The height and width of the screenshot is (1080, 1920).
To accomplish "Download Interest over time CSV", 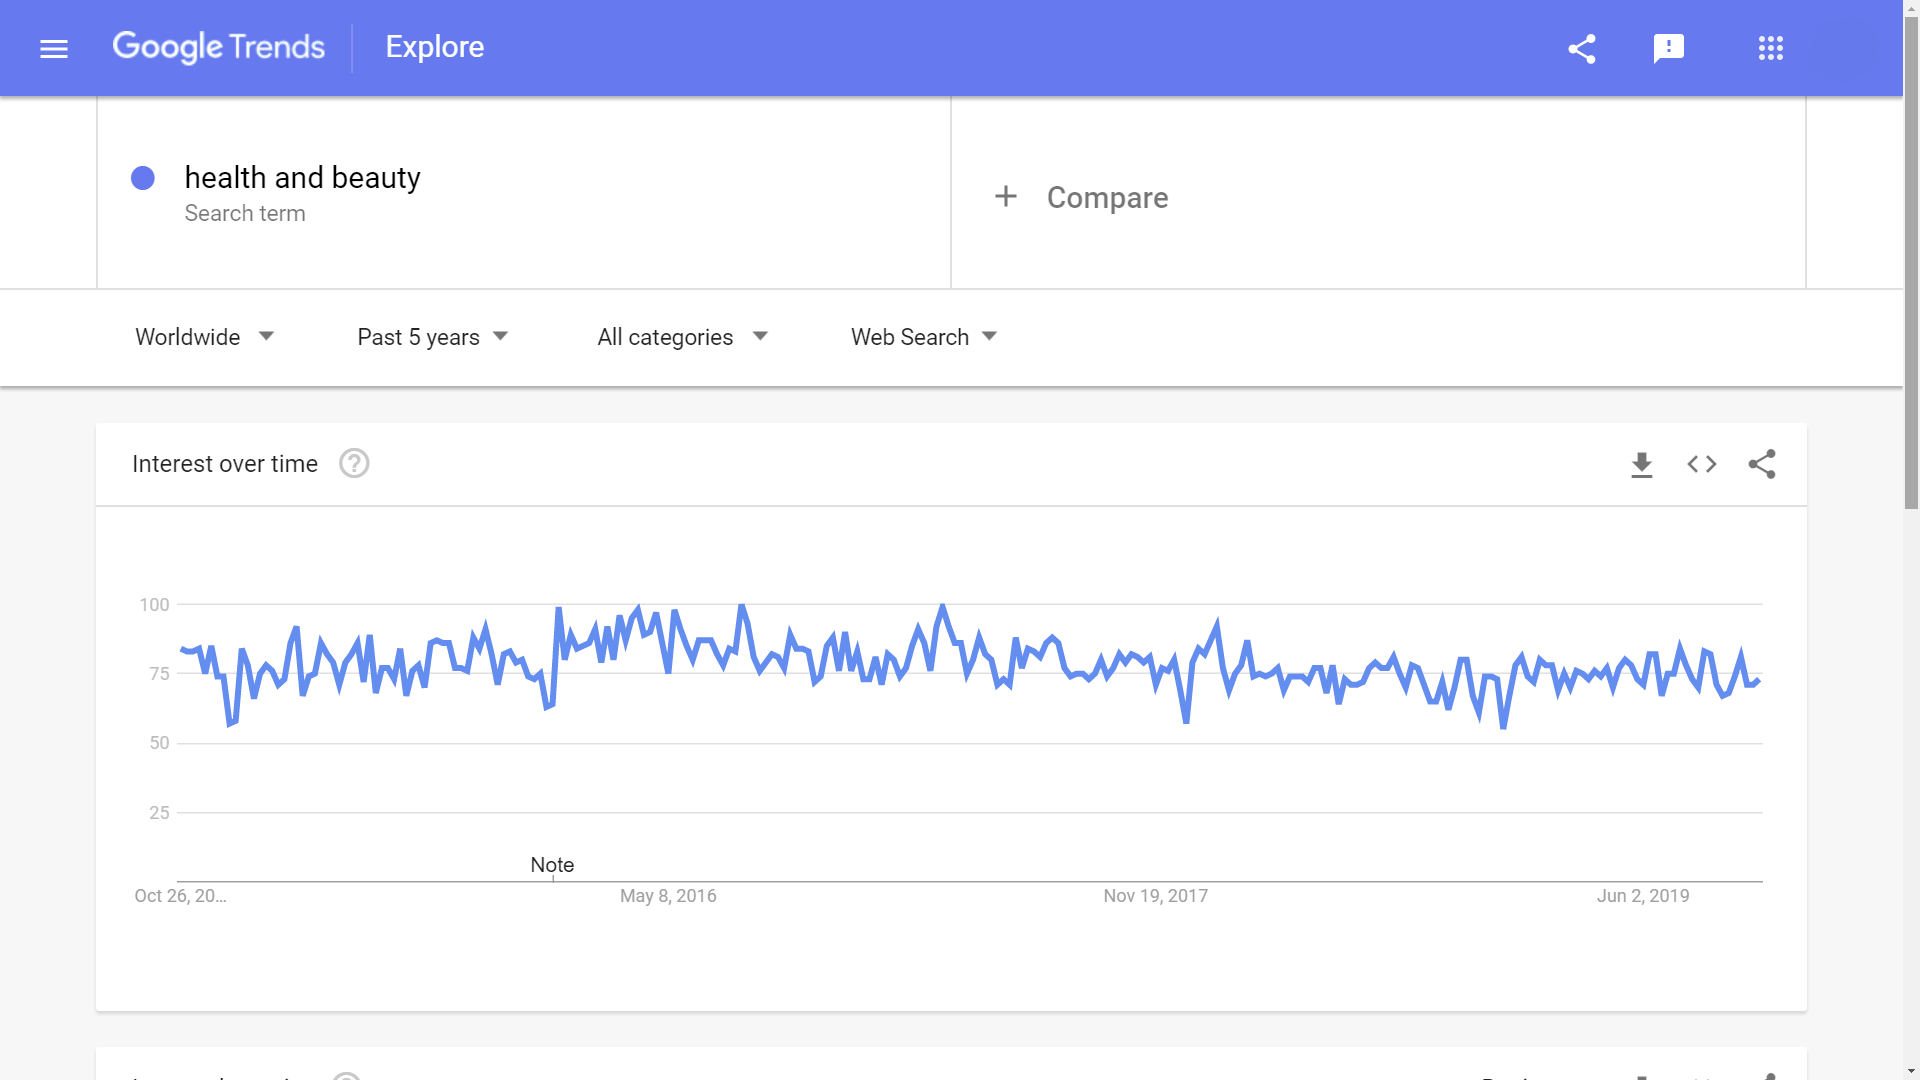I will [1641, 464].
